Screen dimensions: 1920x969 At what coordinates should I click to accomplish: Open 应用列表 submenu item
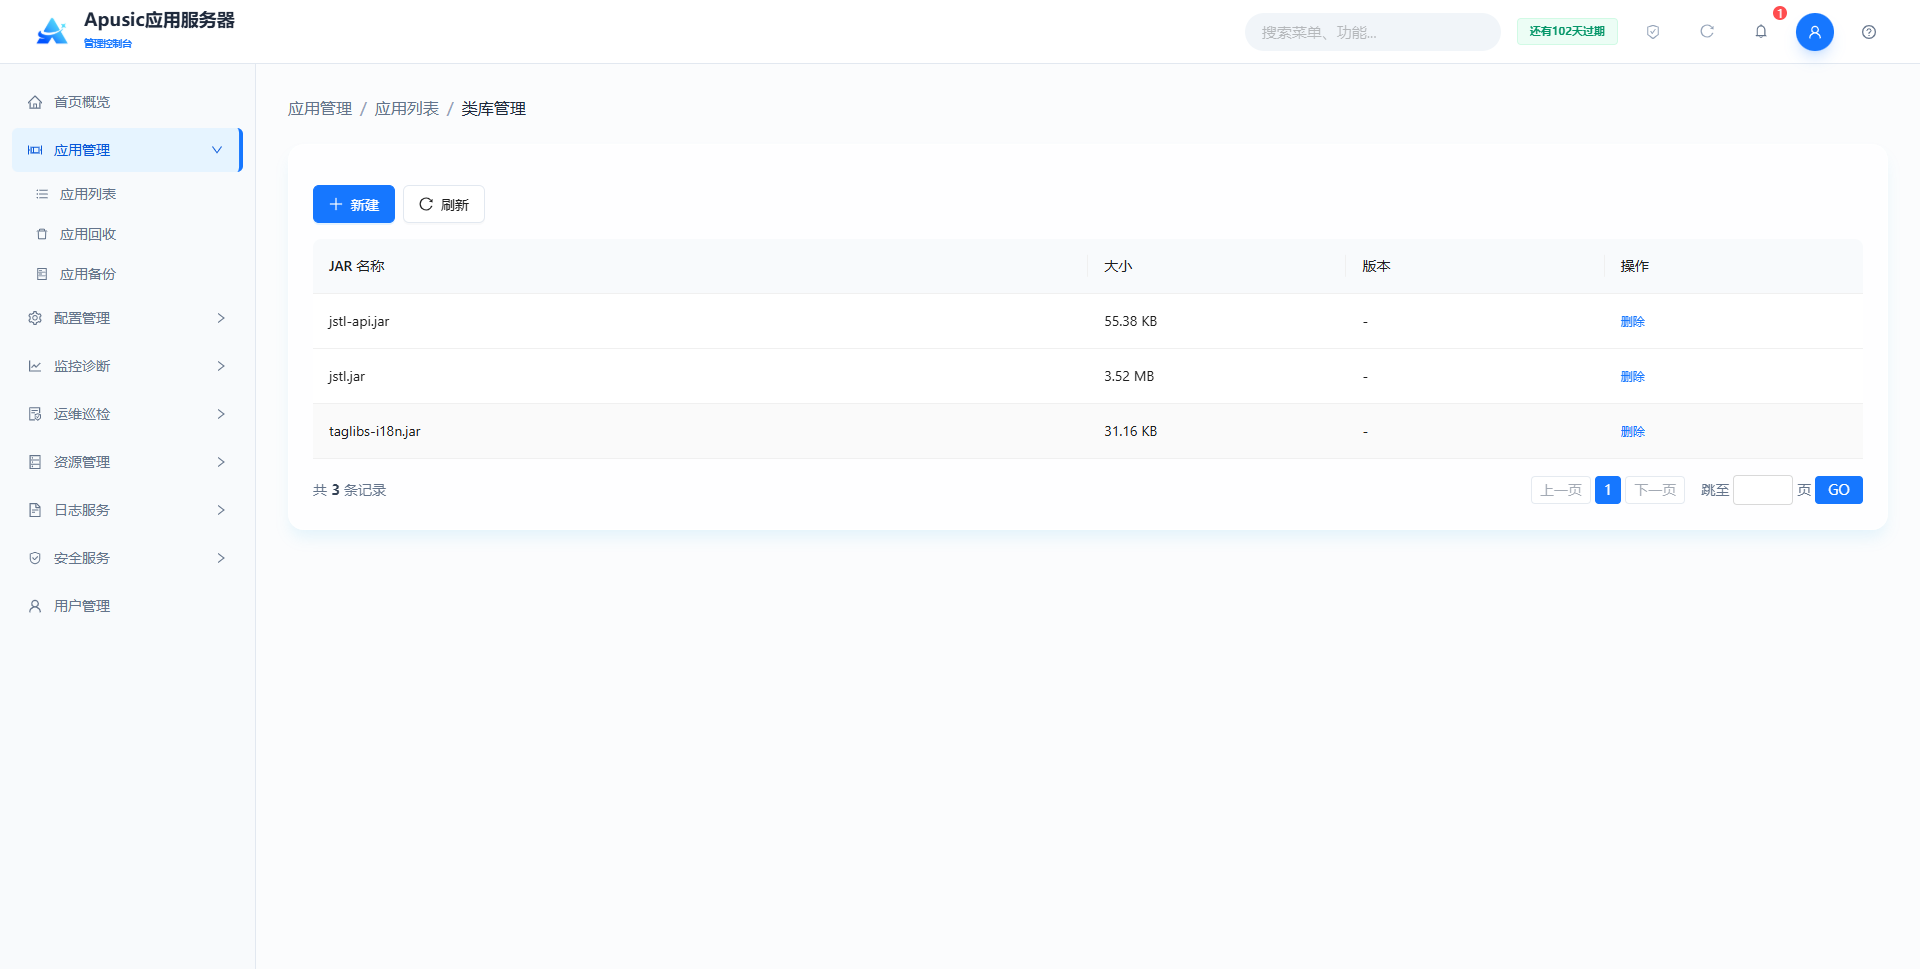tap(128, 194)
